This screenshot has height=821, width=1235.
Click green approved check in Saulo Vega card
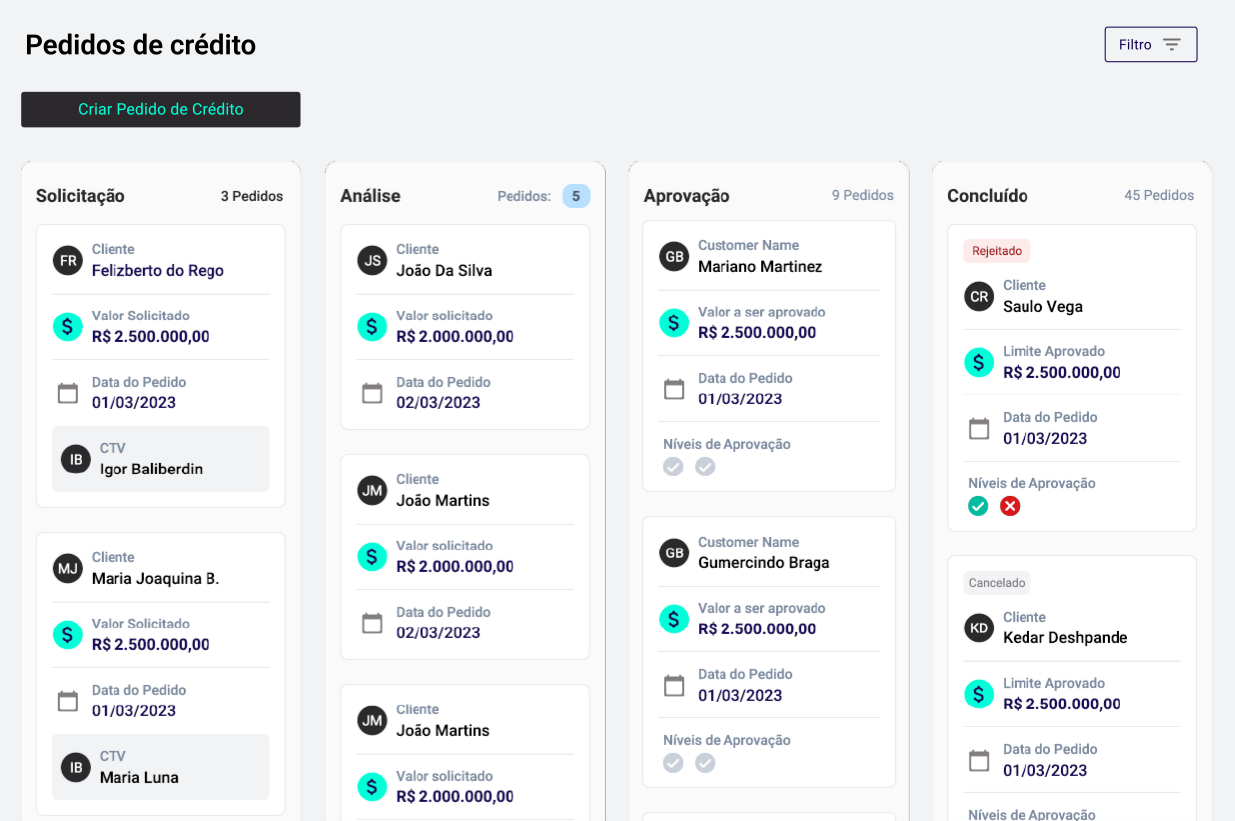pyautogui.click(x=978, y=506)
